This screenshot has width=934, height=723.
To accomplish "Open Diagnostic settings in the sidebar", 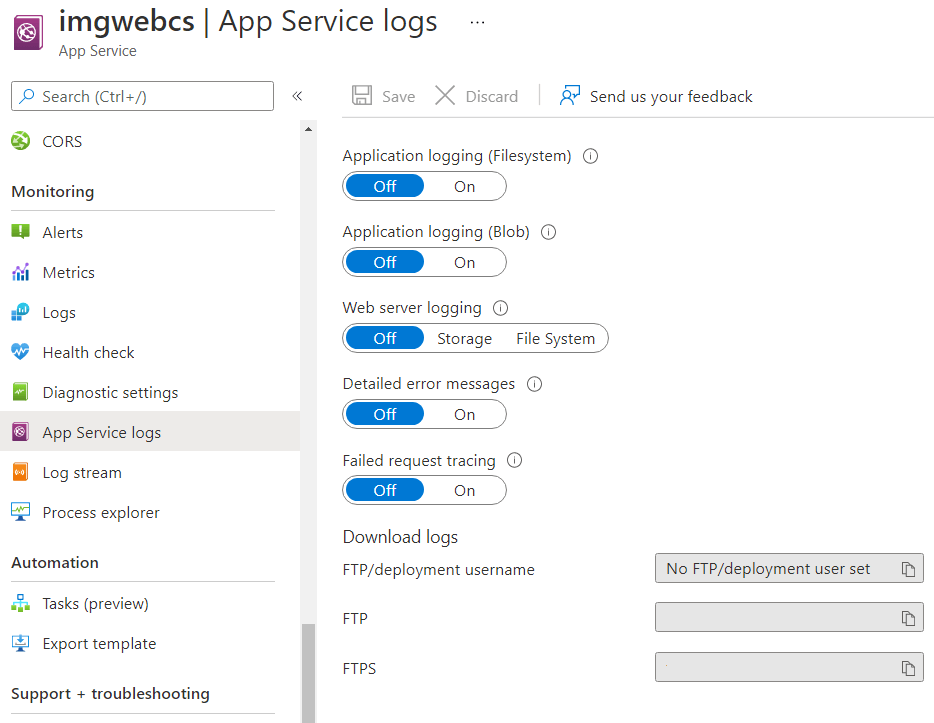I will click(110, 393).
